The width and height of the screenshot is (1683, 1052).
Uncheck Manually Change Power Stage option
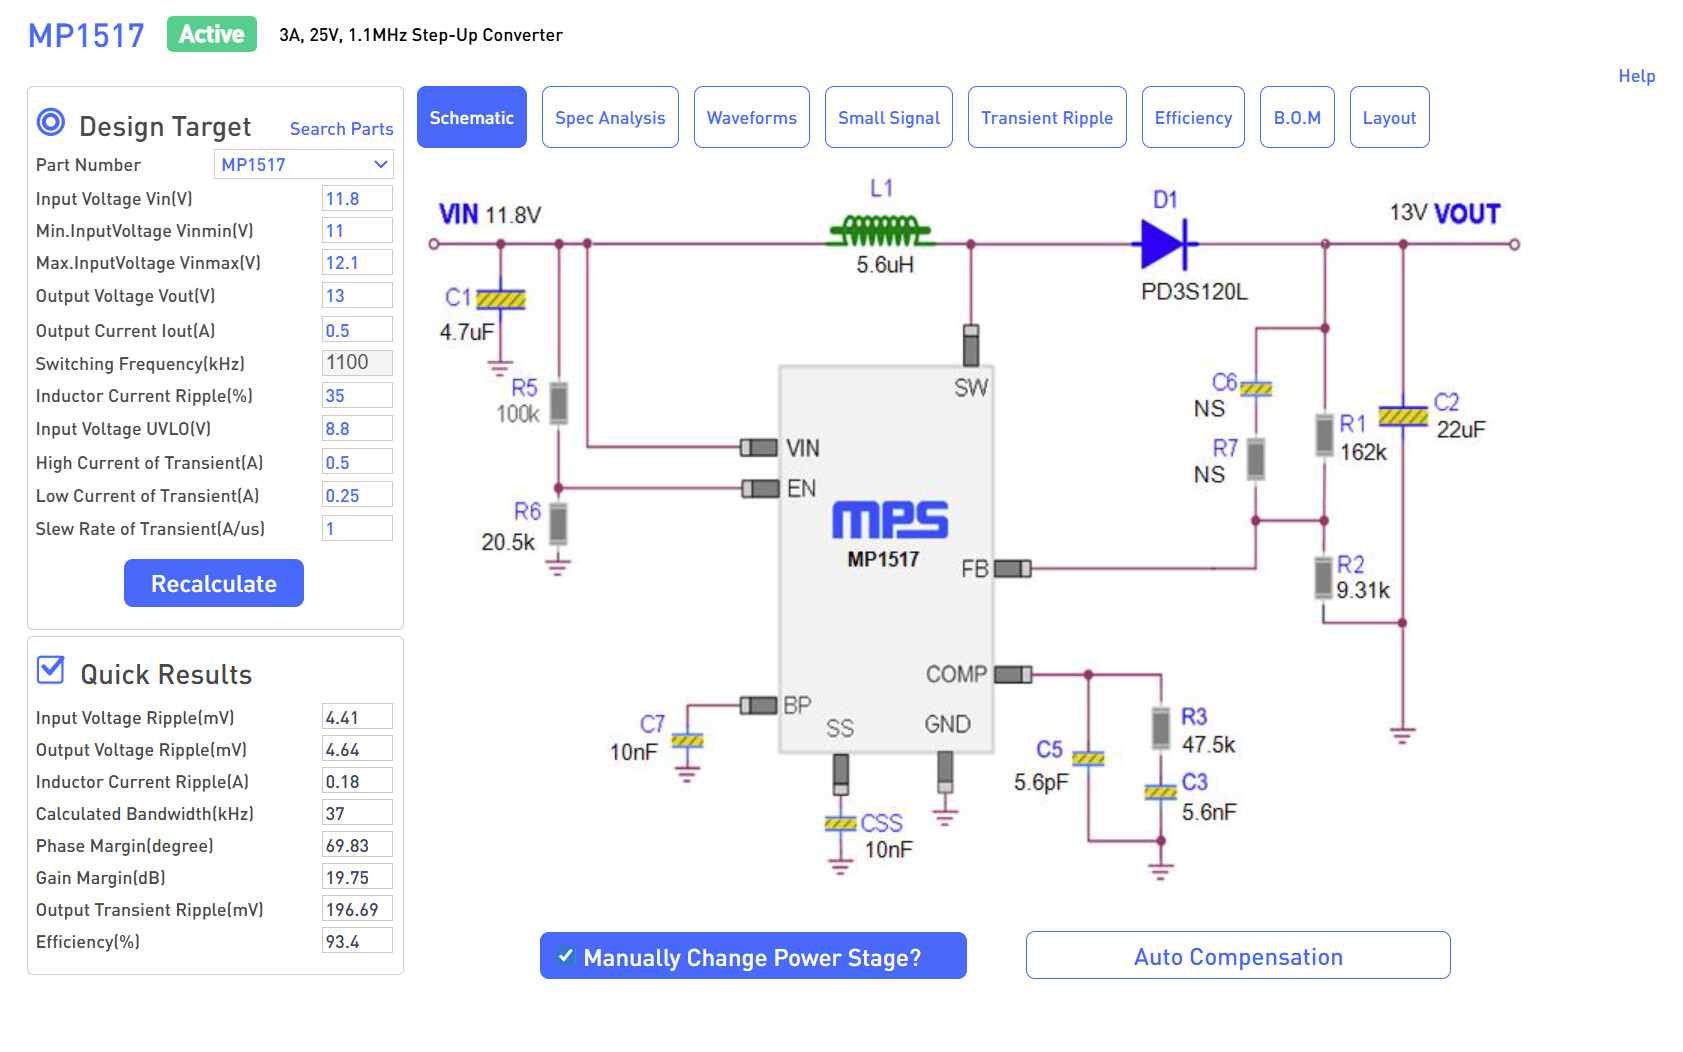[566, 956]
